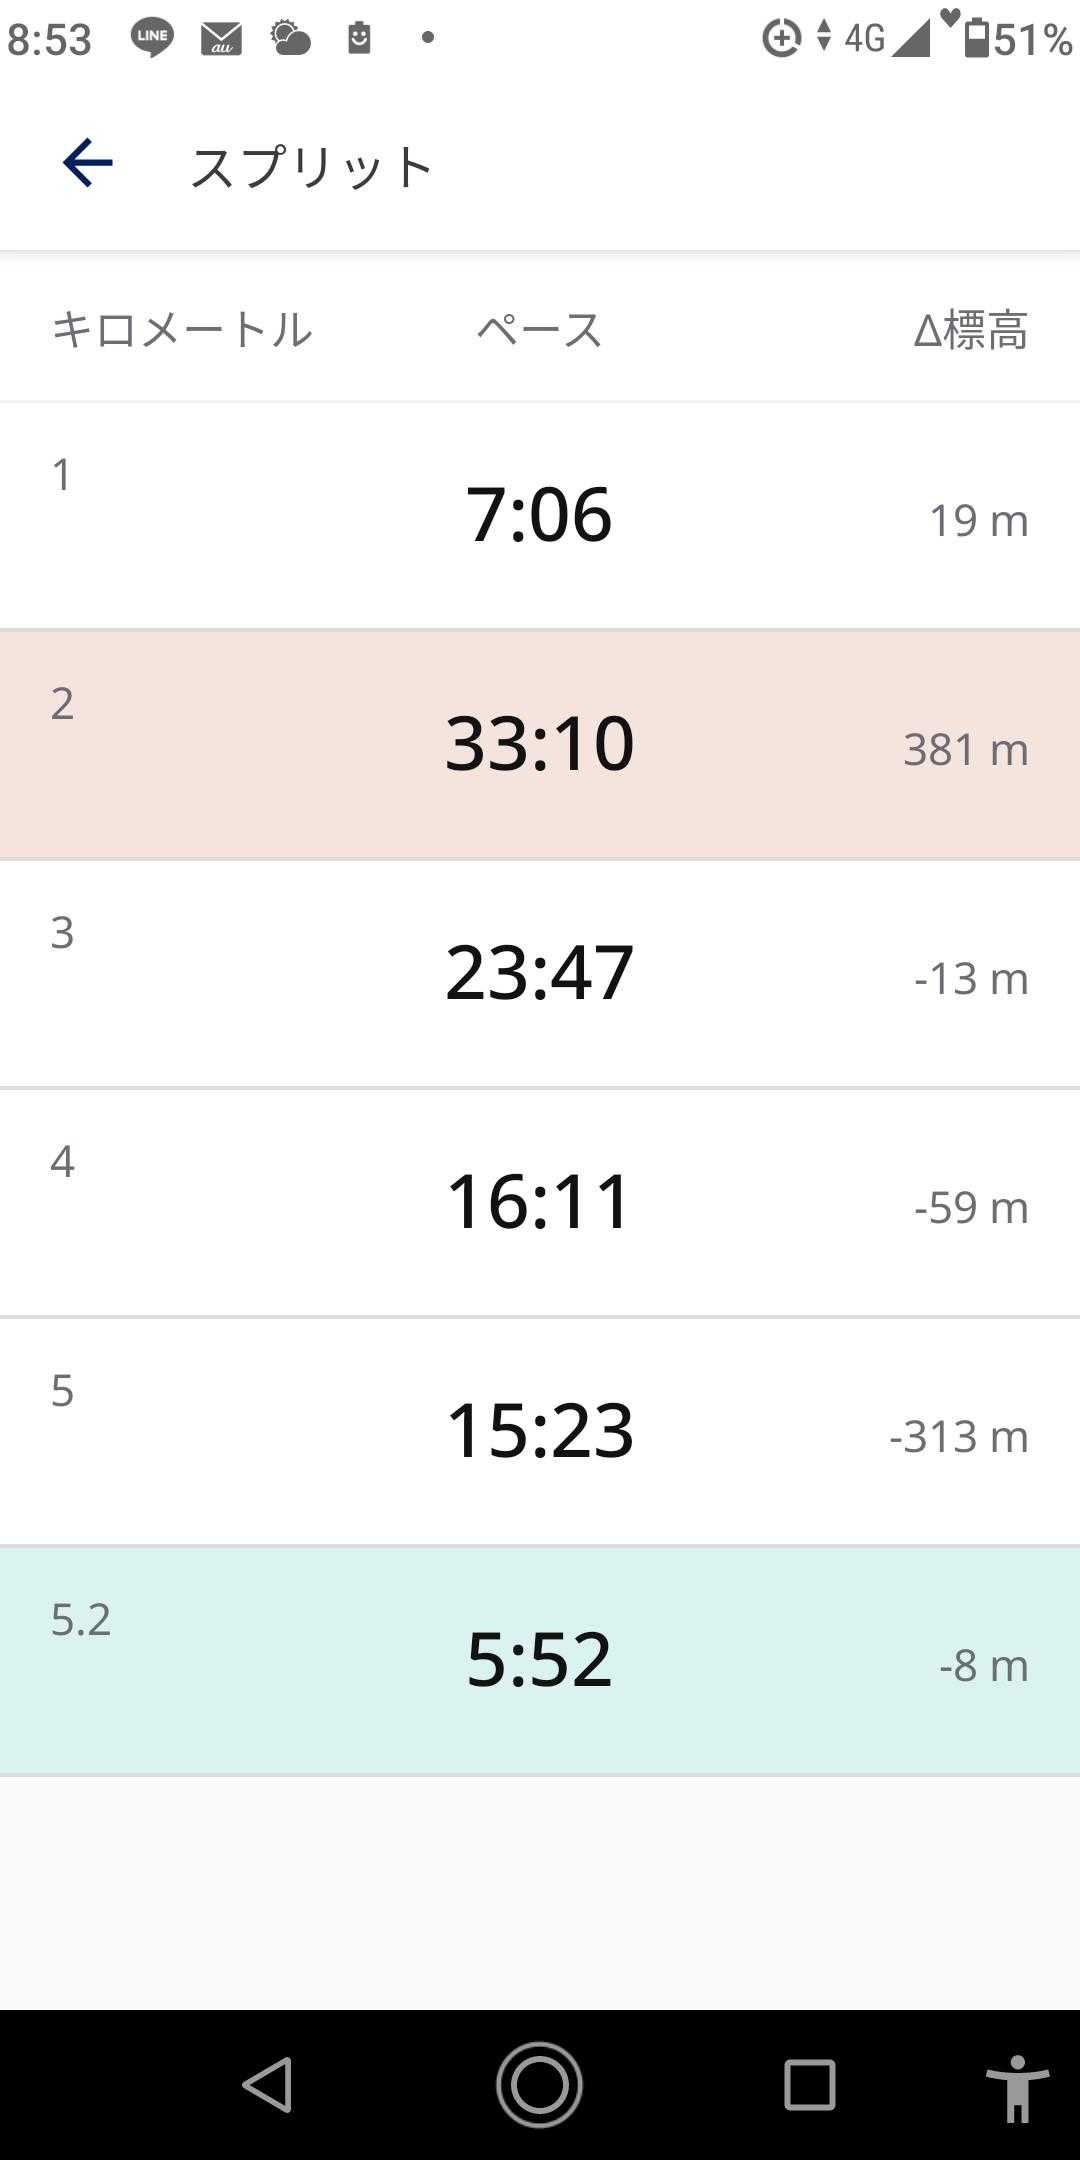
Task: Tap the battery percentage indicator
Action: coord(1018,38)
